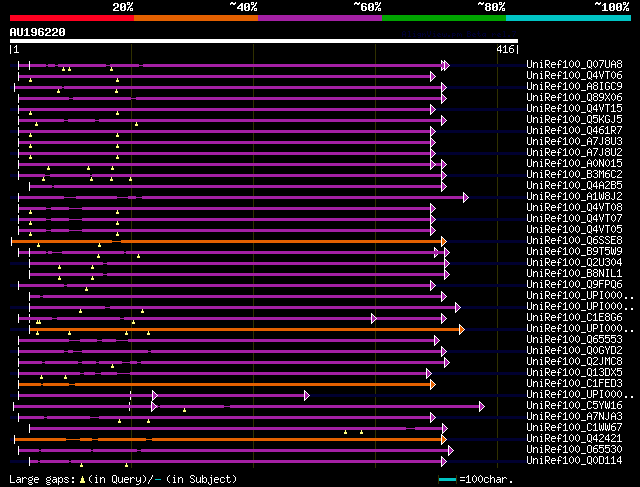Click the orange alignment bar of Q42421
This screenshot has width=640, height=487.
click(230, 440)
